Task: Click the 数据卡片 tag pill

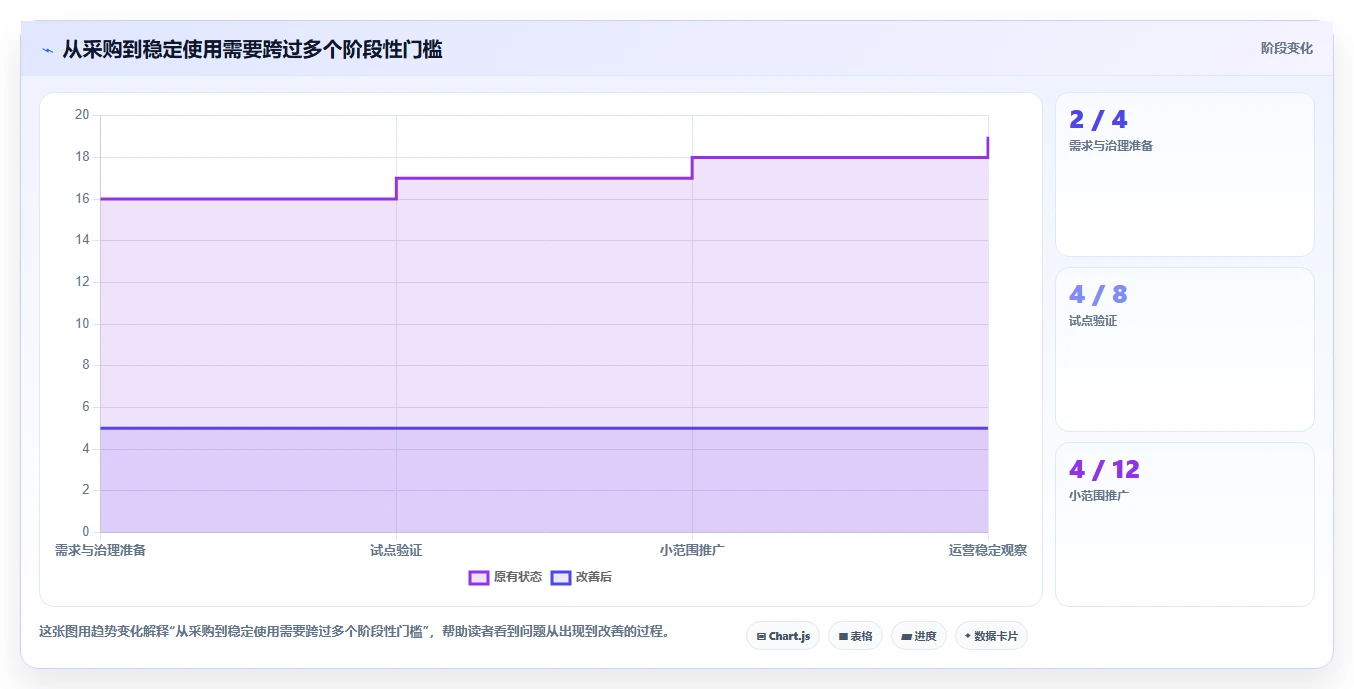Action: (991, 636)
